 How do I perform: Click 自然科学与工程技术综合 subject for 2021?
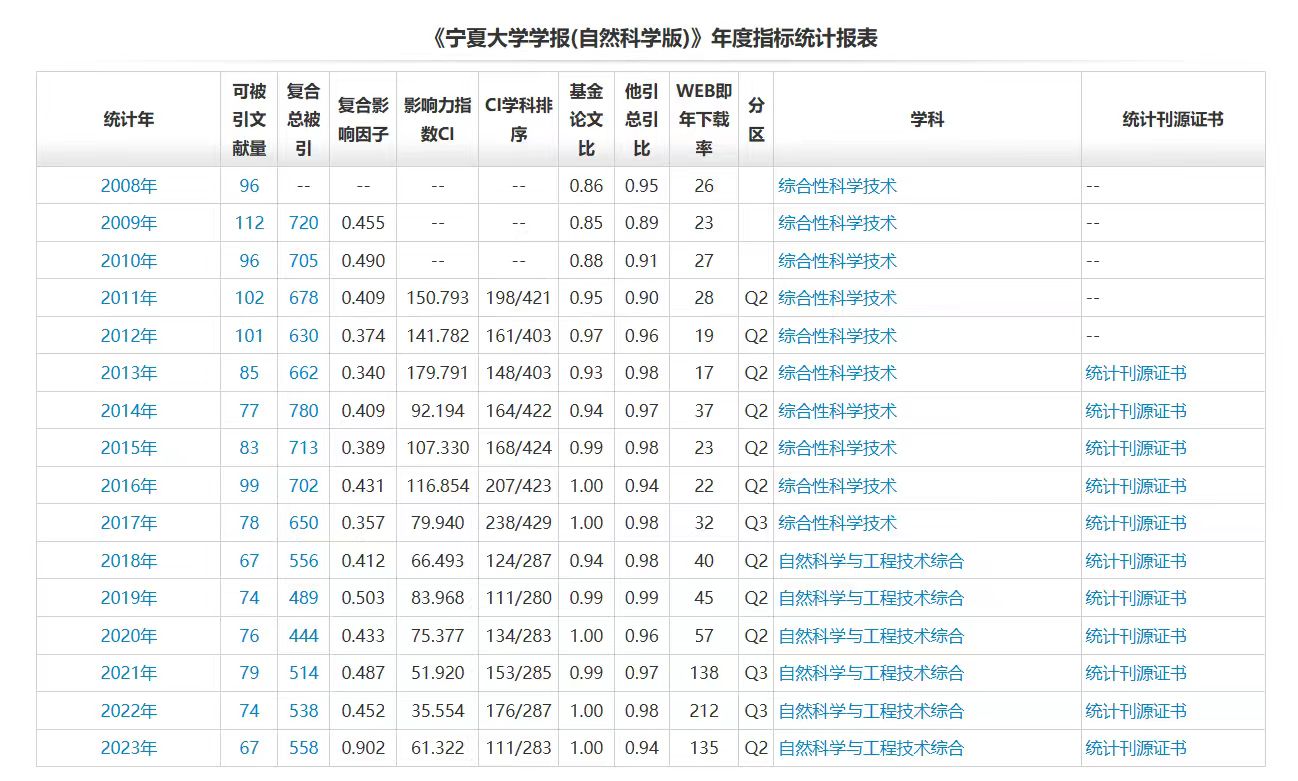[x=871, y=673]
